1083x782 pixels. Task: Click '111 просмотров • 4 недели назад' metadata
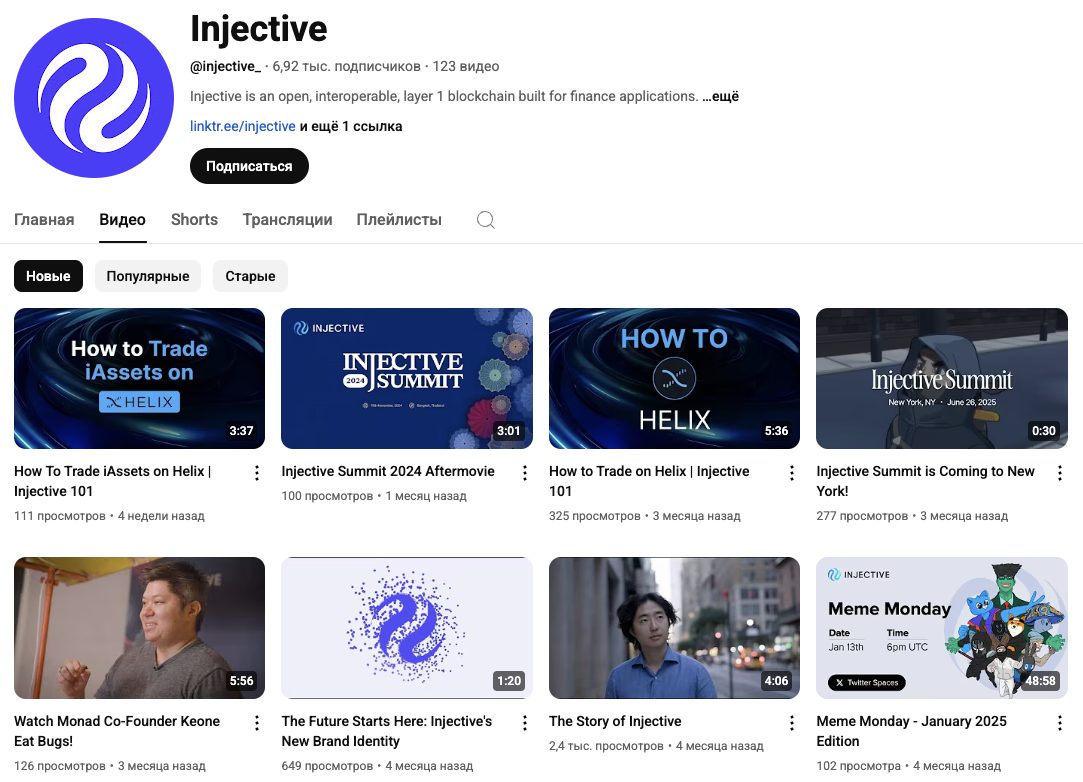[x=109, y=516]
